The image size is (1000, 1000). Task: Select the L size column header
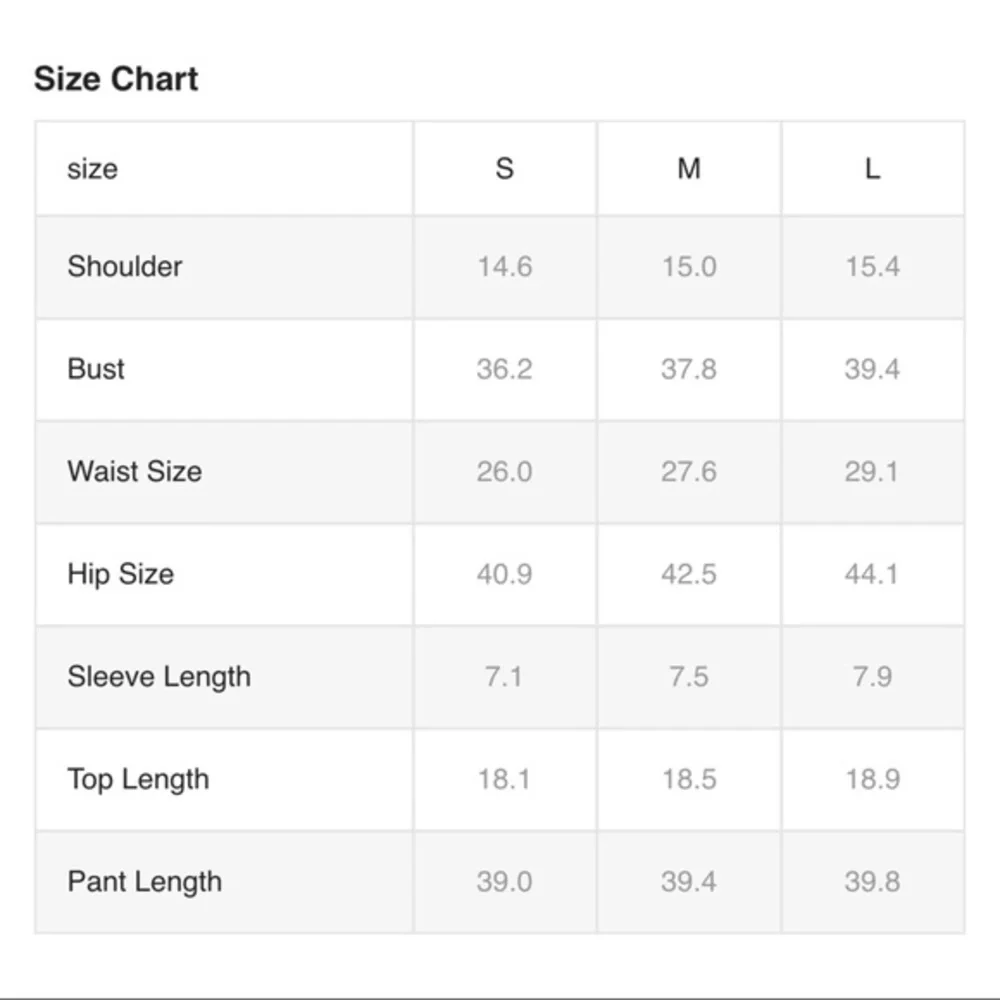pyautogui.click(x=872, y=168)
